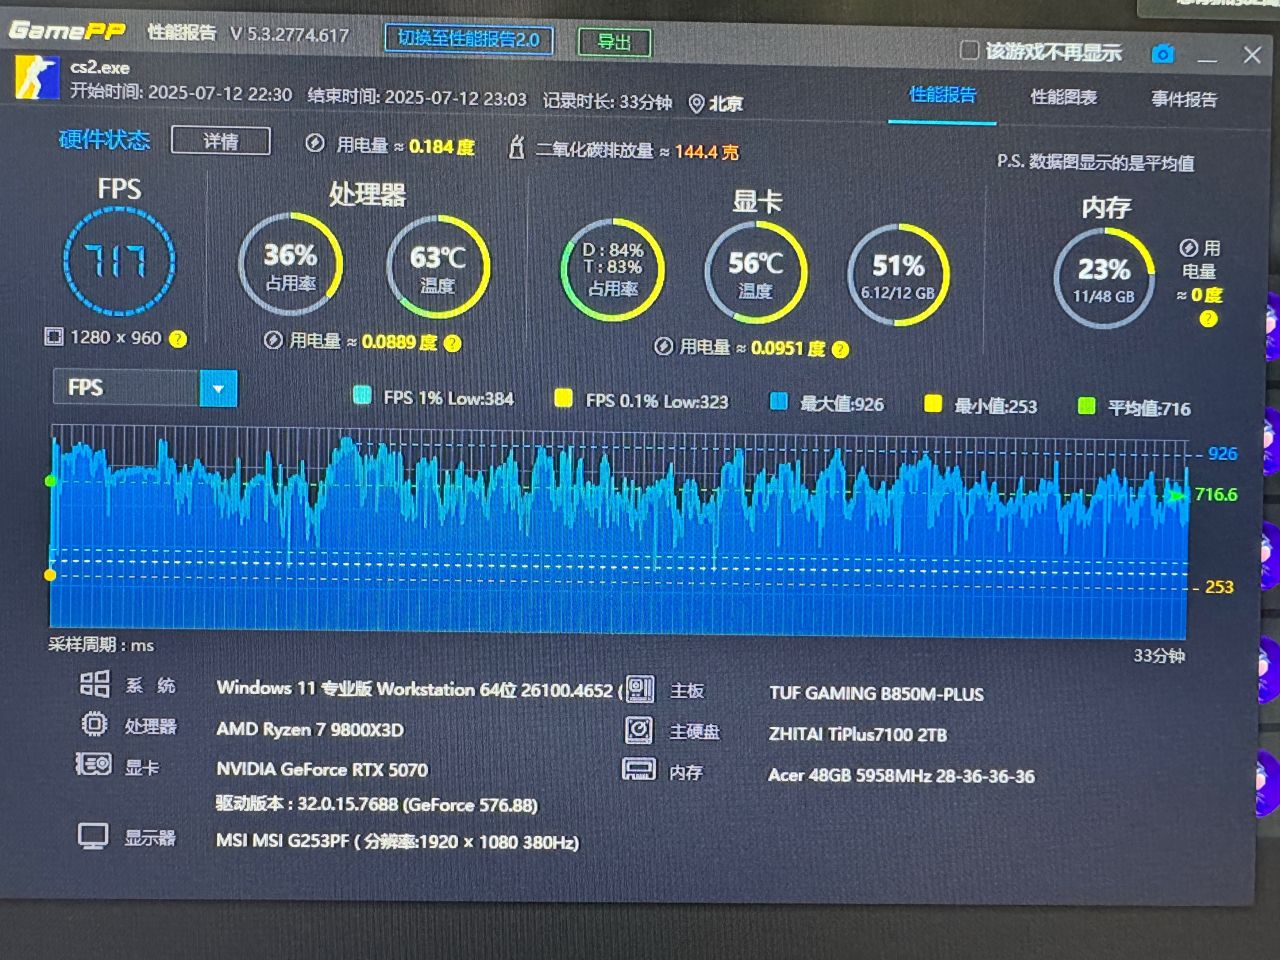Click the 主板 motherboard icon
Viewport: 1280px width, 960px height.
coord(640,689)
